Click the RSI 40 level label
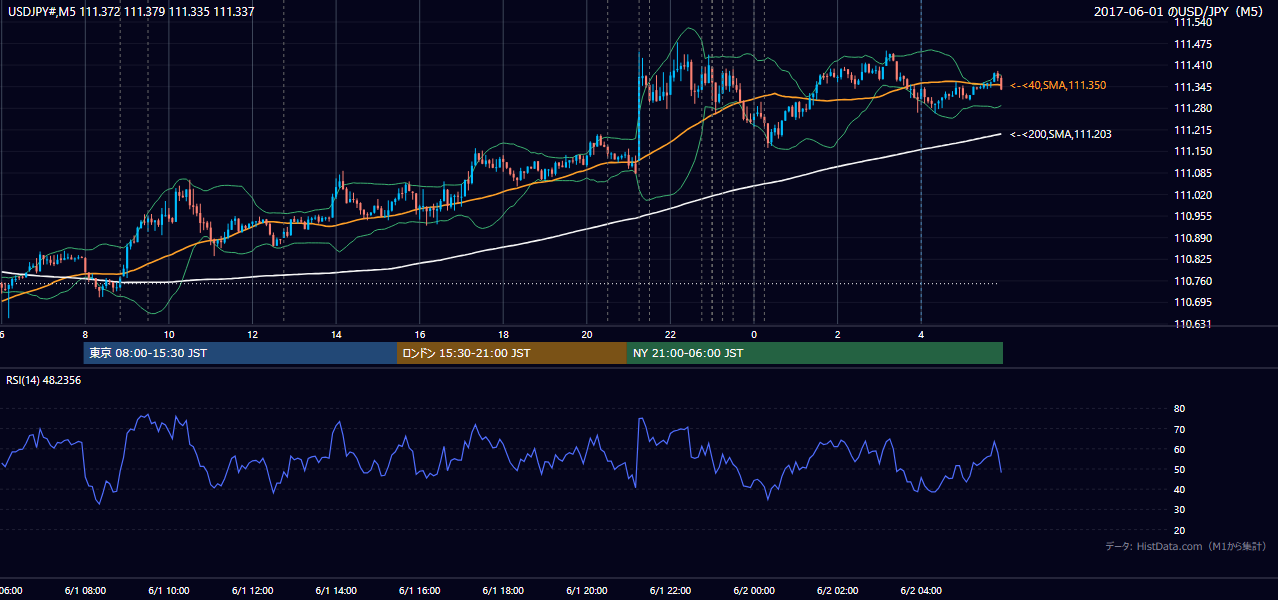The image size is (1278, 600). click(x=1179, y=489)
